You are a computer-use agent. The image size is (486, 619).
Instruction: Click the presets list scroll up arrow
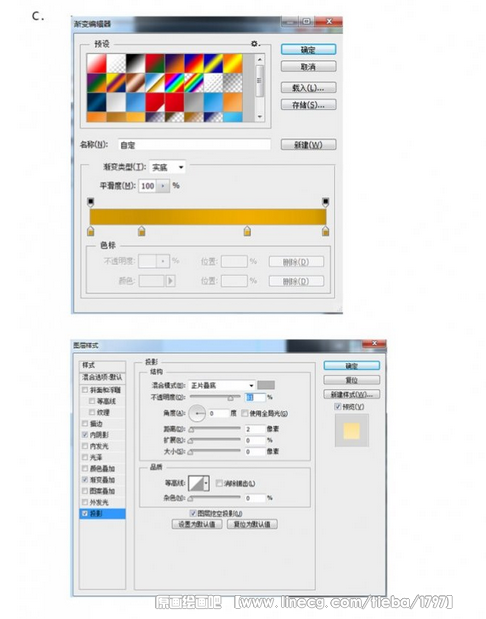pos(260,59)
